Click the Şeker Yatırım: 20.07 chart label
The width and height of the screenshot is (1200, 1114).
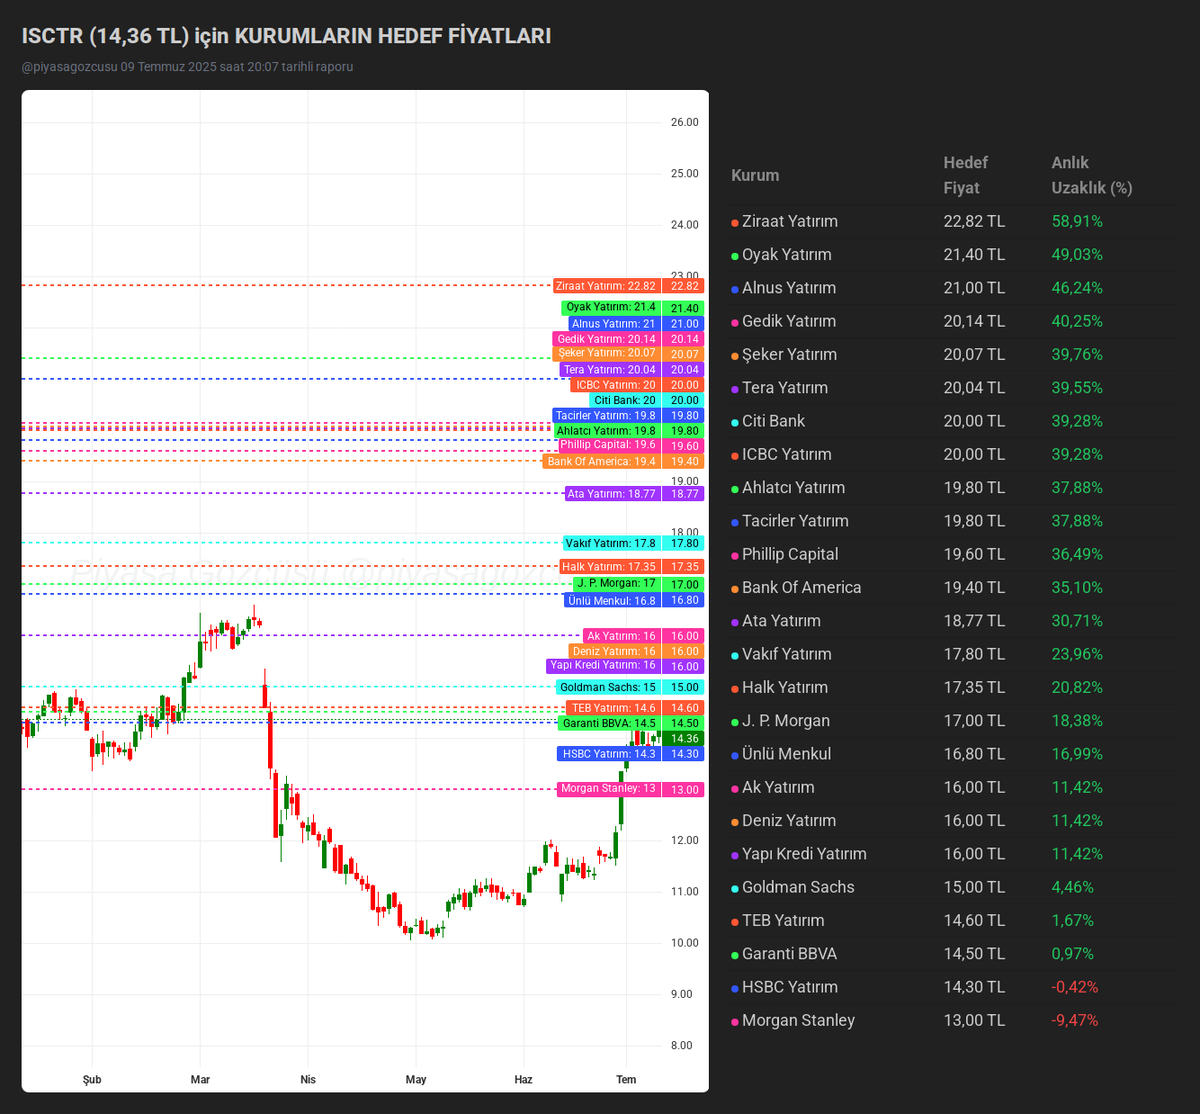pos(606,354)
